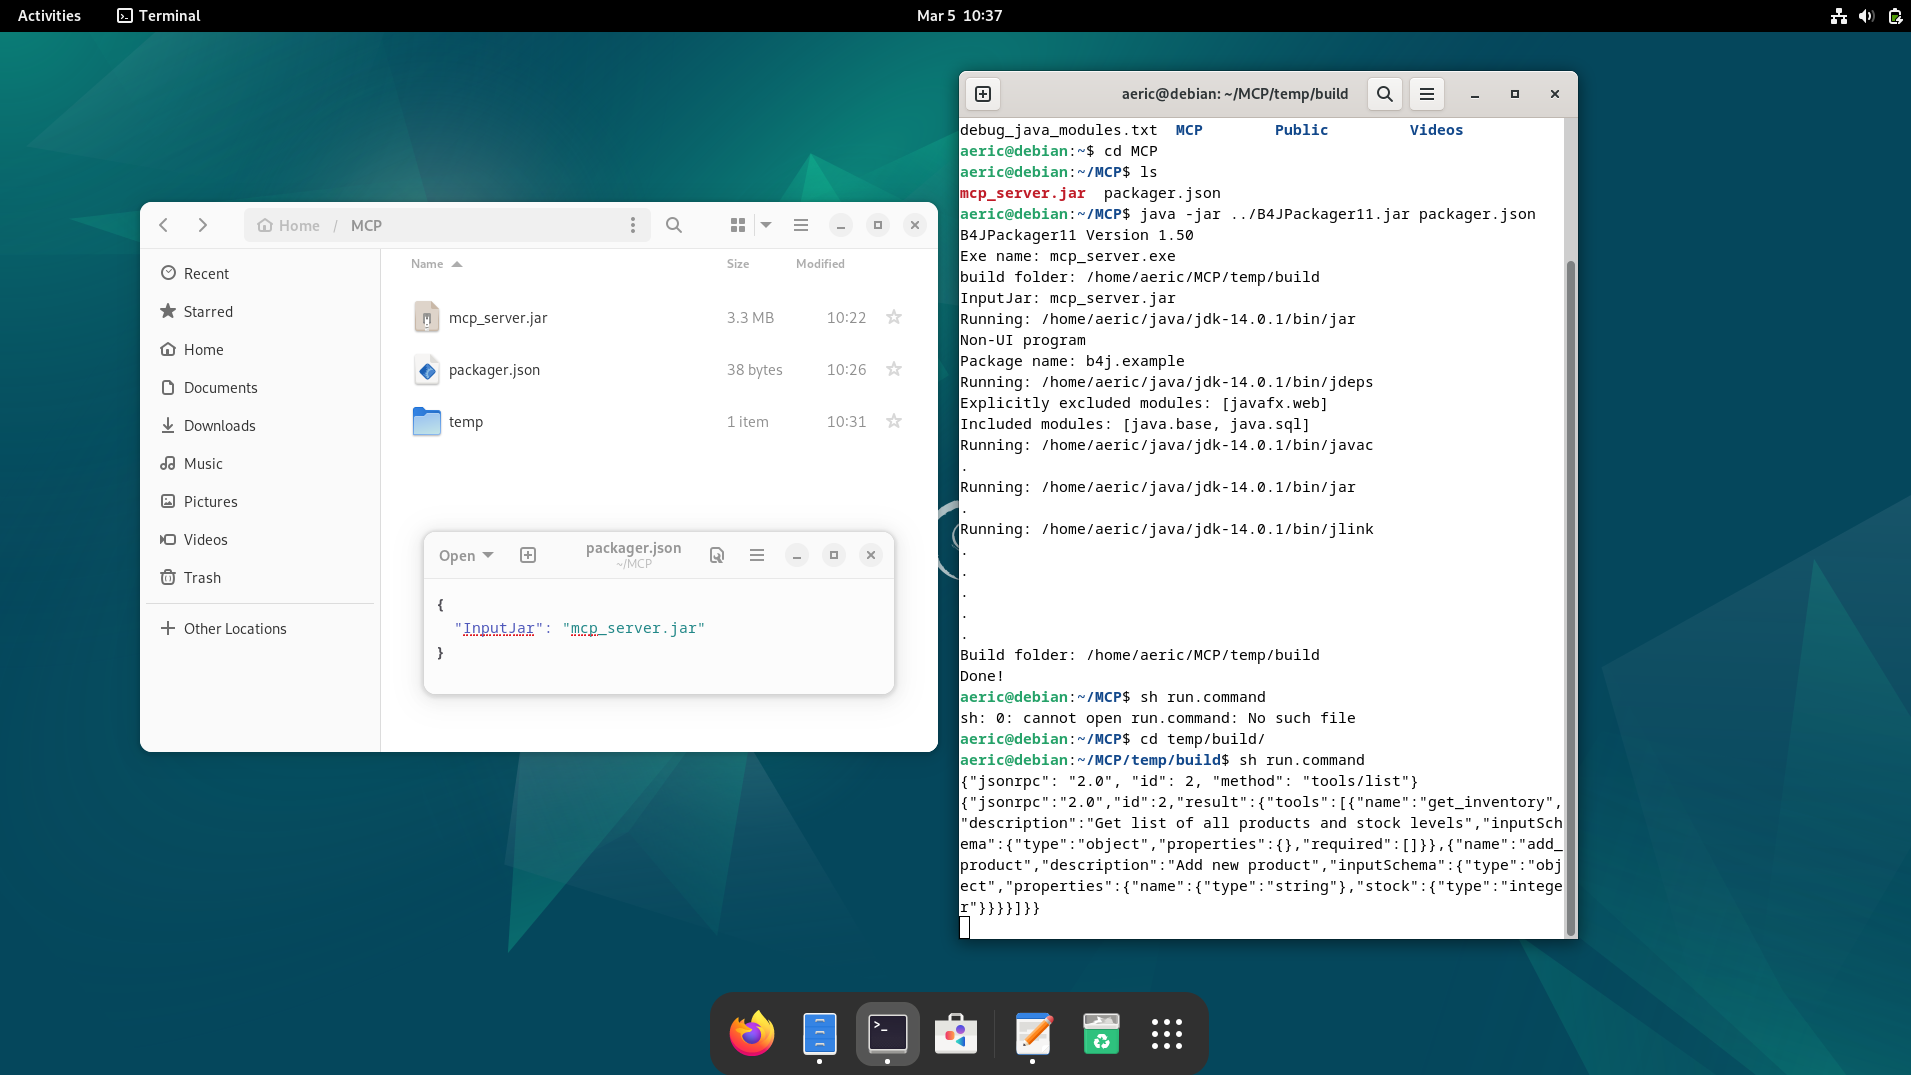Browse Other Locations in the sidebar
This screenshot has width=1911, height=1075.
click(234, 628)
